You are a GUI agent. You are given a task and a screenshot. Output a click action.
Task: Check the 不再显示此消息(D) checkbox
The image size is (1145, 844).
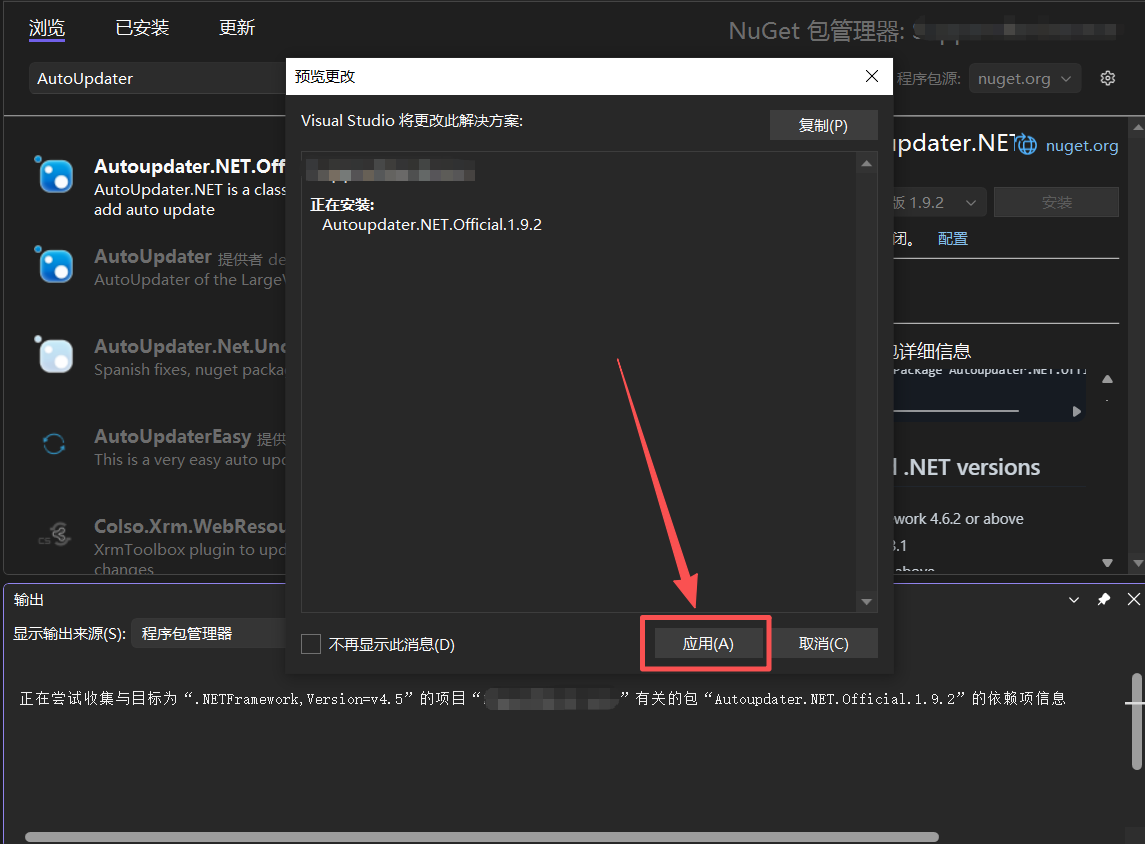[311, 644]
